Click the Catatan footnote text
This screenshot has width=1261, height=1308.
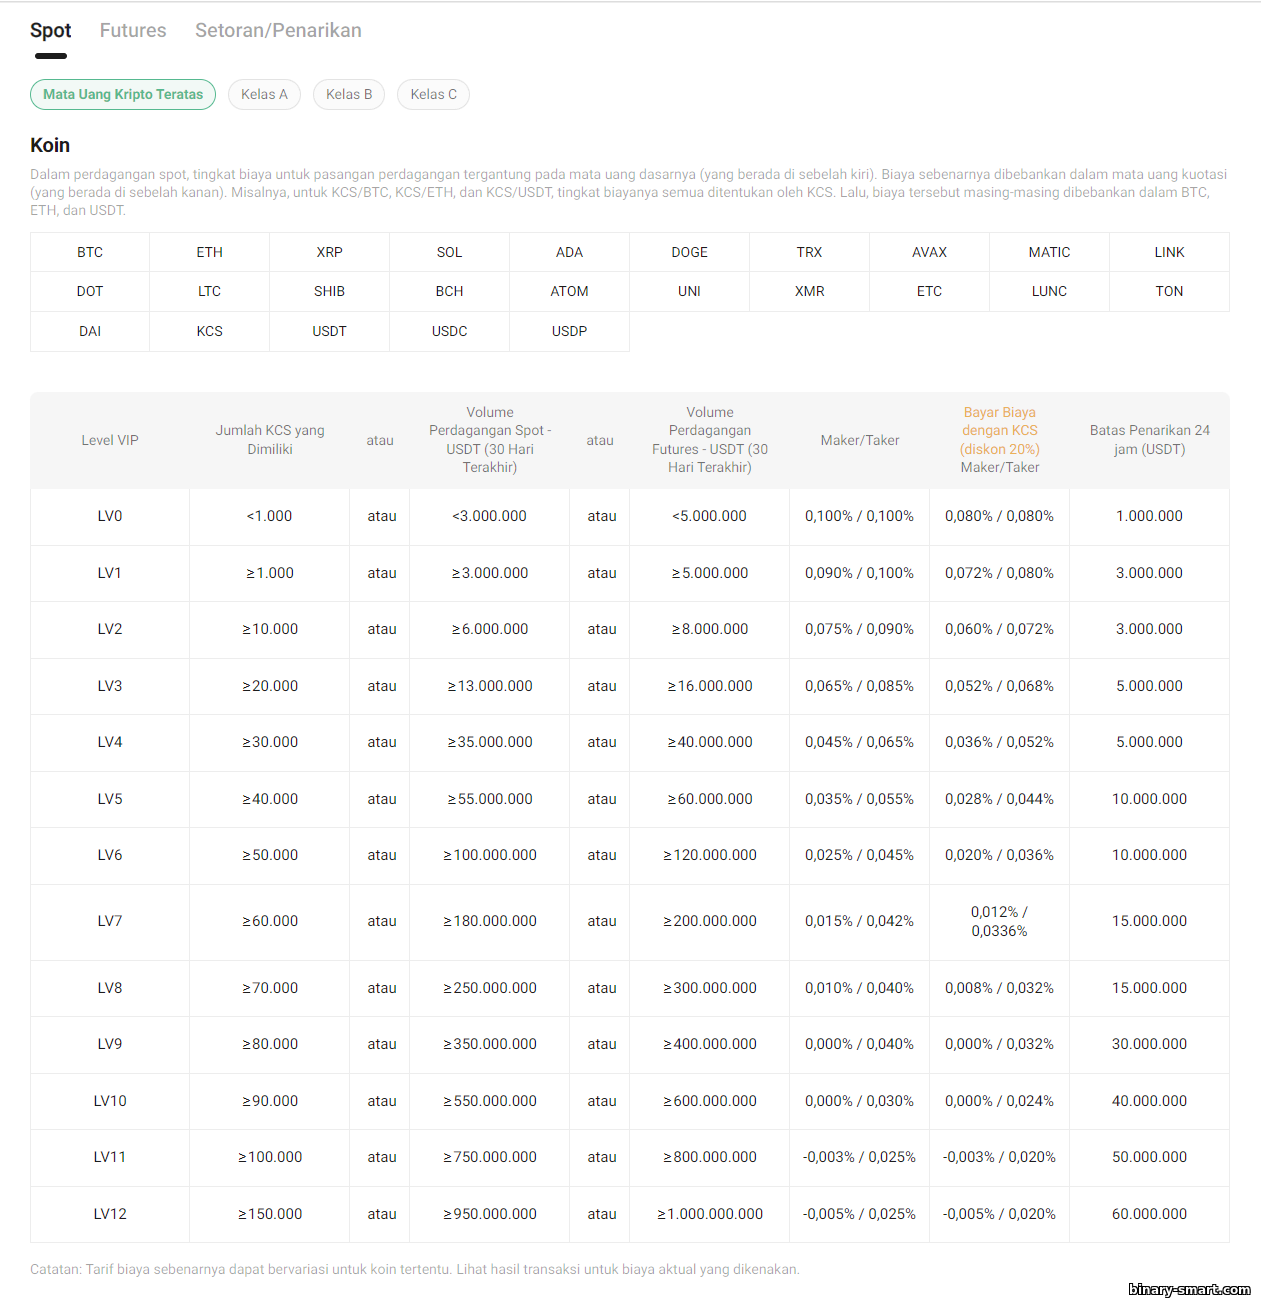point(415,1270)
